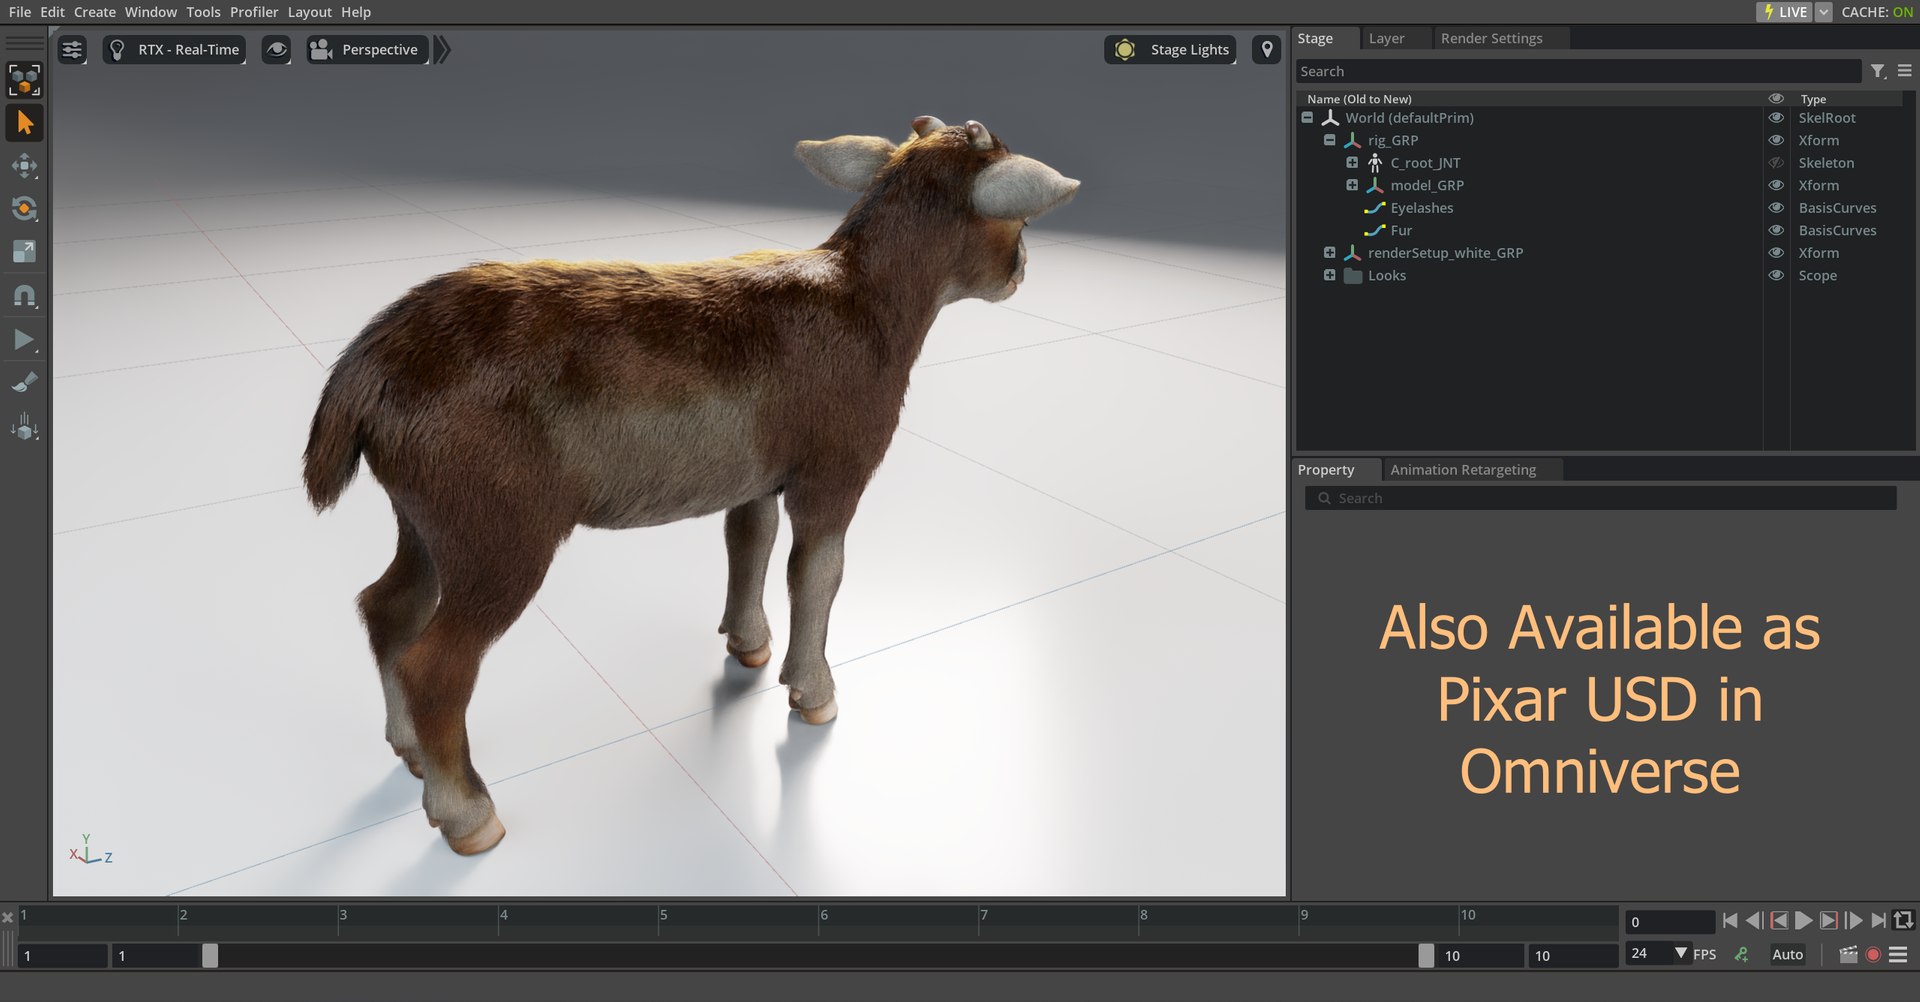The width and height of the screenshot is (1920, 1002).
Task: Select the paint brush tool
Action: pyautogui.click(x=24, y=383)
